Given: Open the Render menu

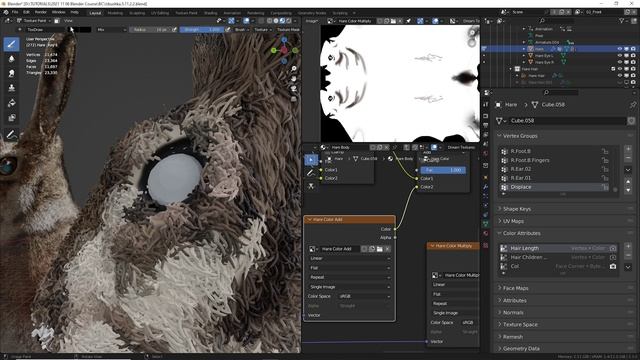Looking at the screenshot, I should click(40, 12).
